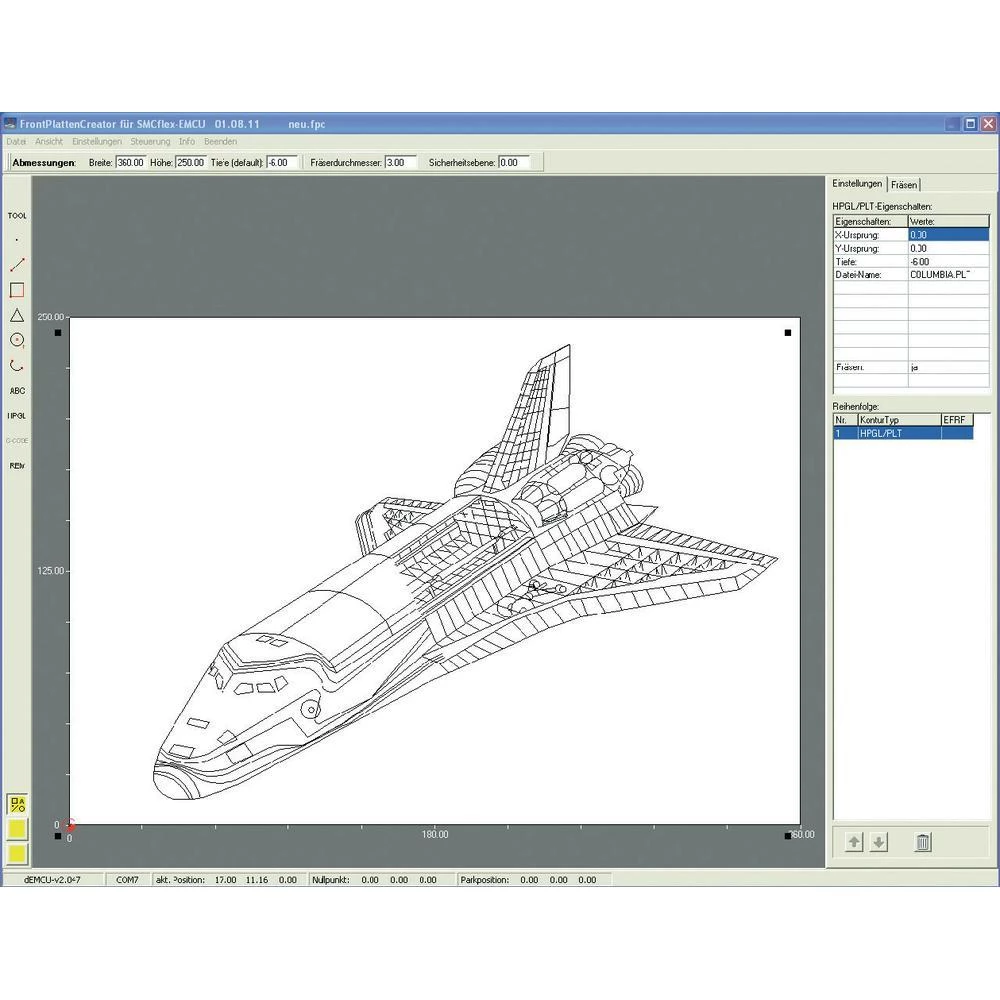Click the top yellow swatch in sidebar
Screen dimensions: 1000x1000
point(17,829)
